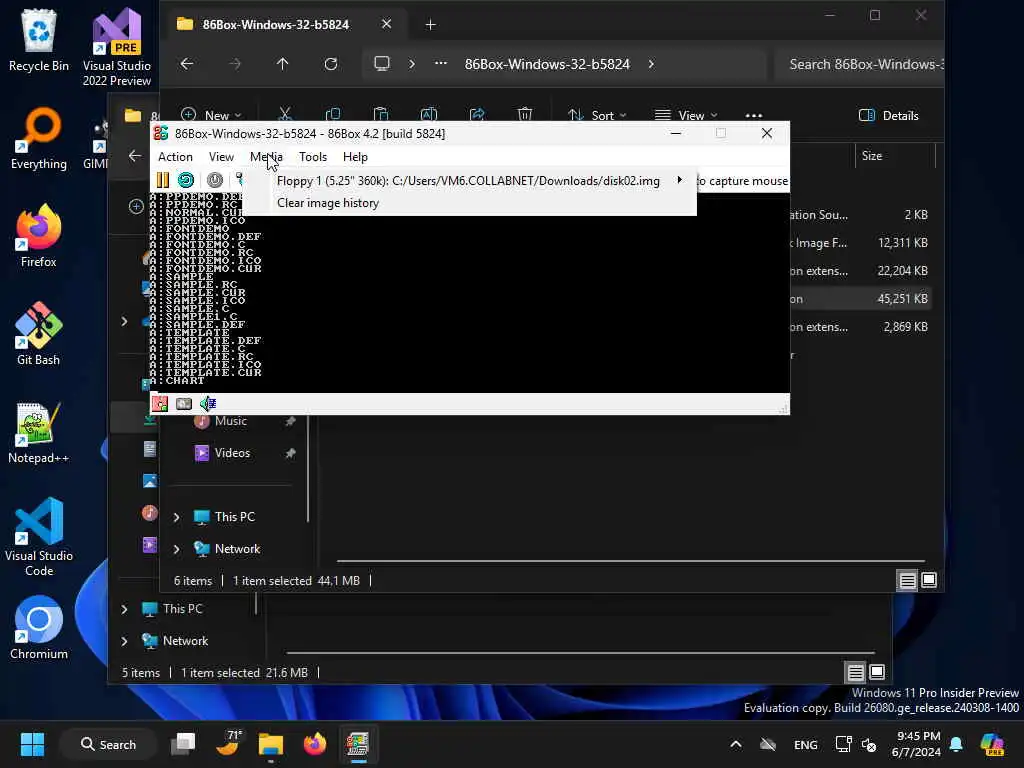1024x768 pixels.
Task: Switch front Explorer to details list view
Action: (x=907, y=581)
